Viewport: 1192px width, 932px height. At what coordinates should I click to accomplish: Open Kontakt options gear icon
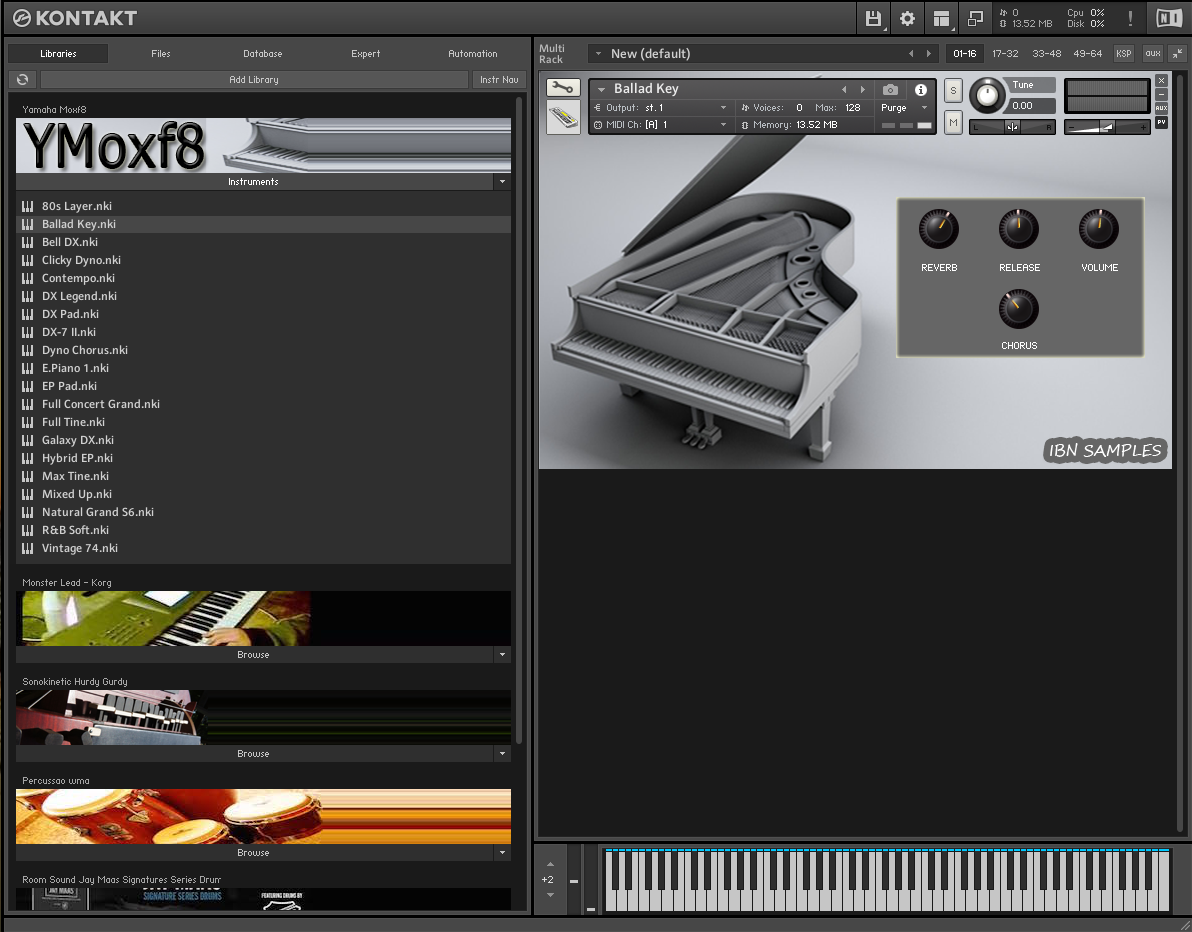click(x=907, y=18)
